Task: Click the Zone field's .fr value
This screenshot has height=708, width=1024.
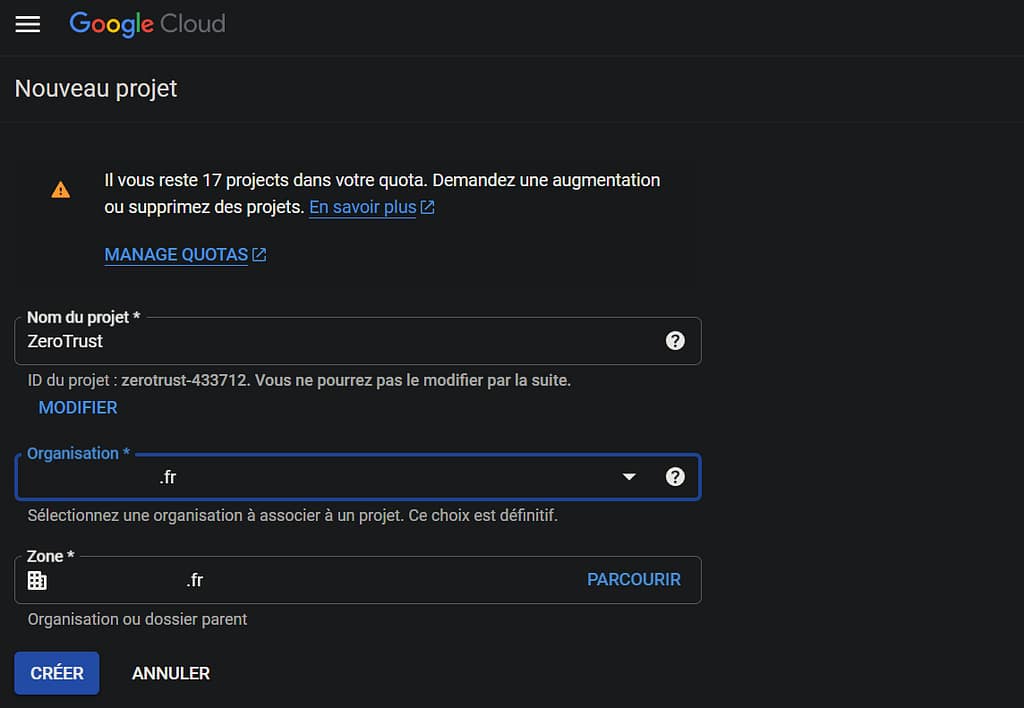Action: tap(195, 580)
